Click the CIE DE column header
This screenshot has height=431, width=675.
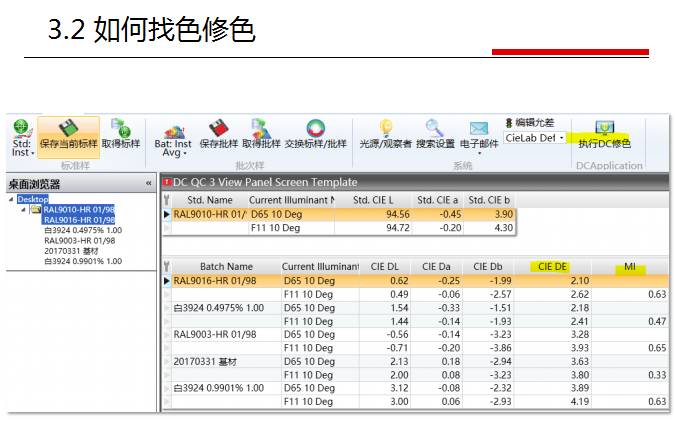[552, 267]
